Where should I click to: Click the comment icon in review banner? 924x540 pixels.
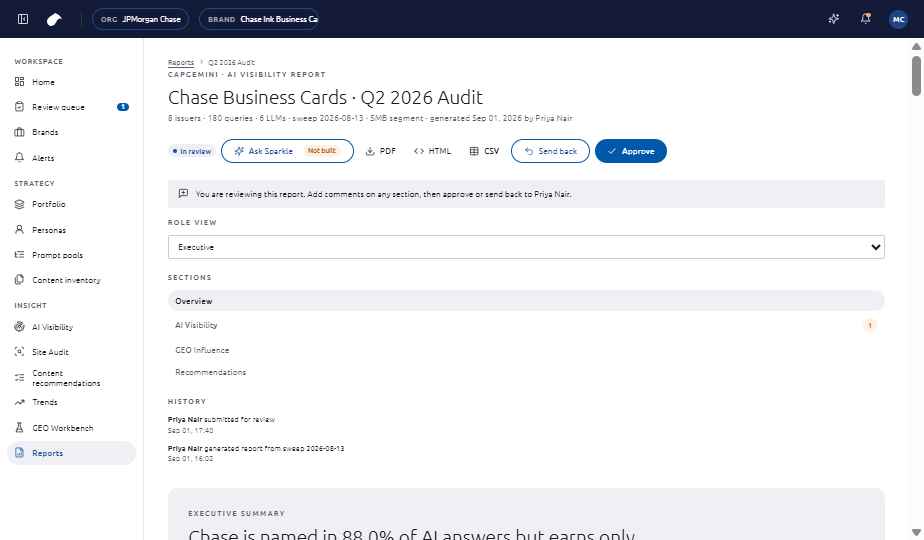tap(183, 193)
